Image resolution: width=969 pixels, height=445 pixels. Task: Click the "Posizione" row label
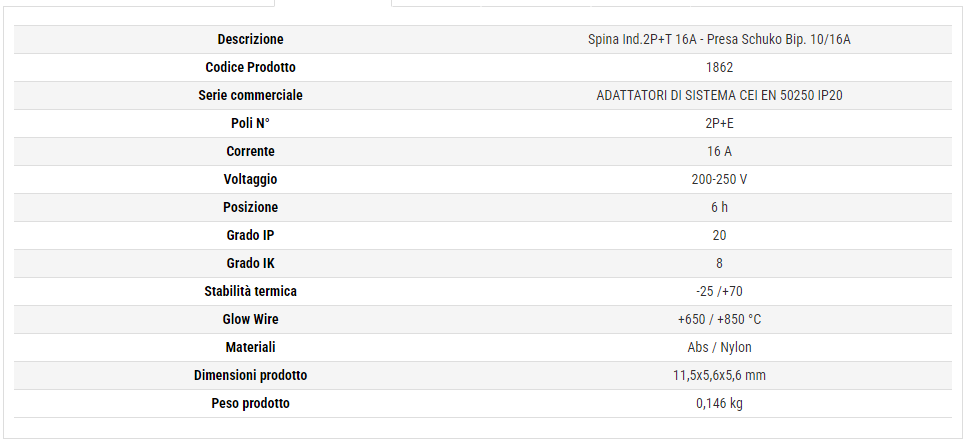coord(250,207)
